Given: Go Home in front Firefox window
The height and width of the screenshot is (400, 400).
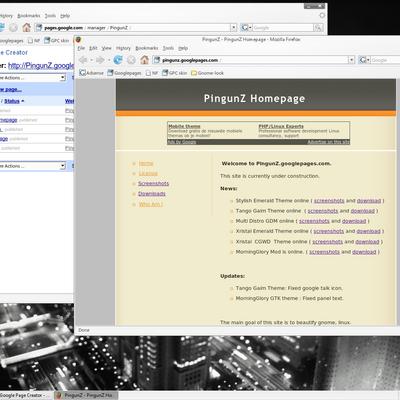Looking at the screenshot, I should coord(144,60).
